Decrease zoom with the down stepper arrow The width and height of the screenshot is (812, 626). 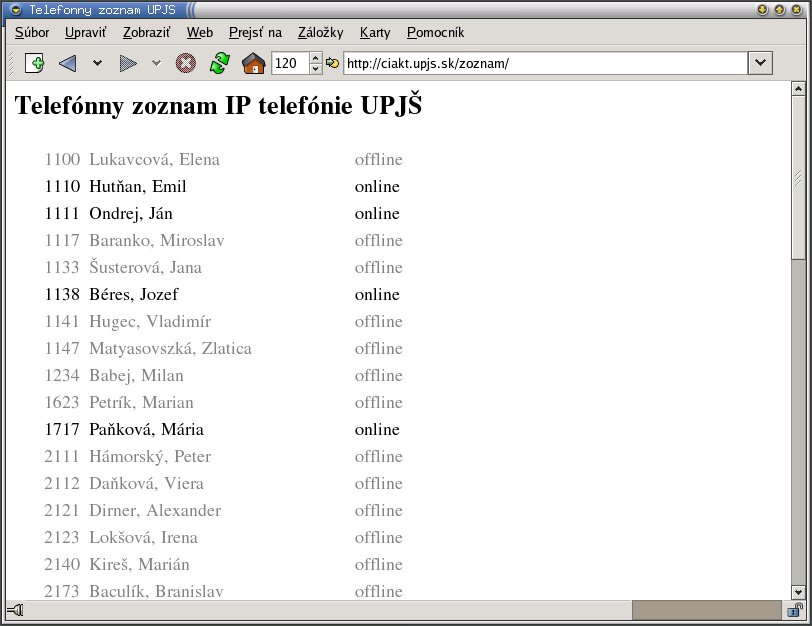316,69
